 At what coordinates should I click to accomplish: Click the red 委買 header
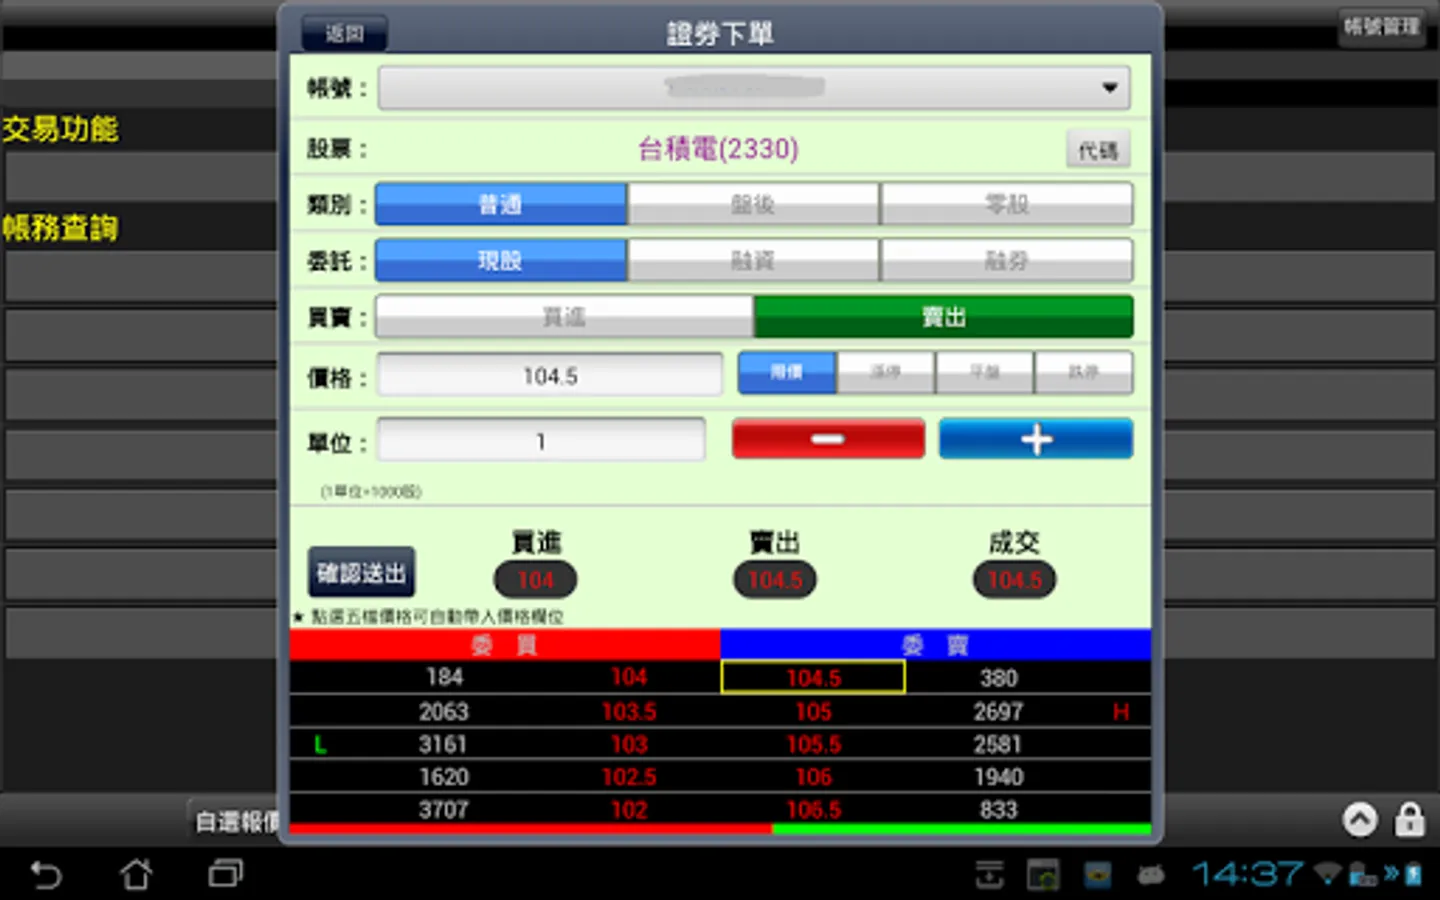(x=505, y=645)
